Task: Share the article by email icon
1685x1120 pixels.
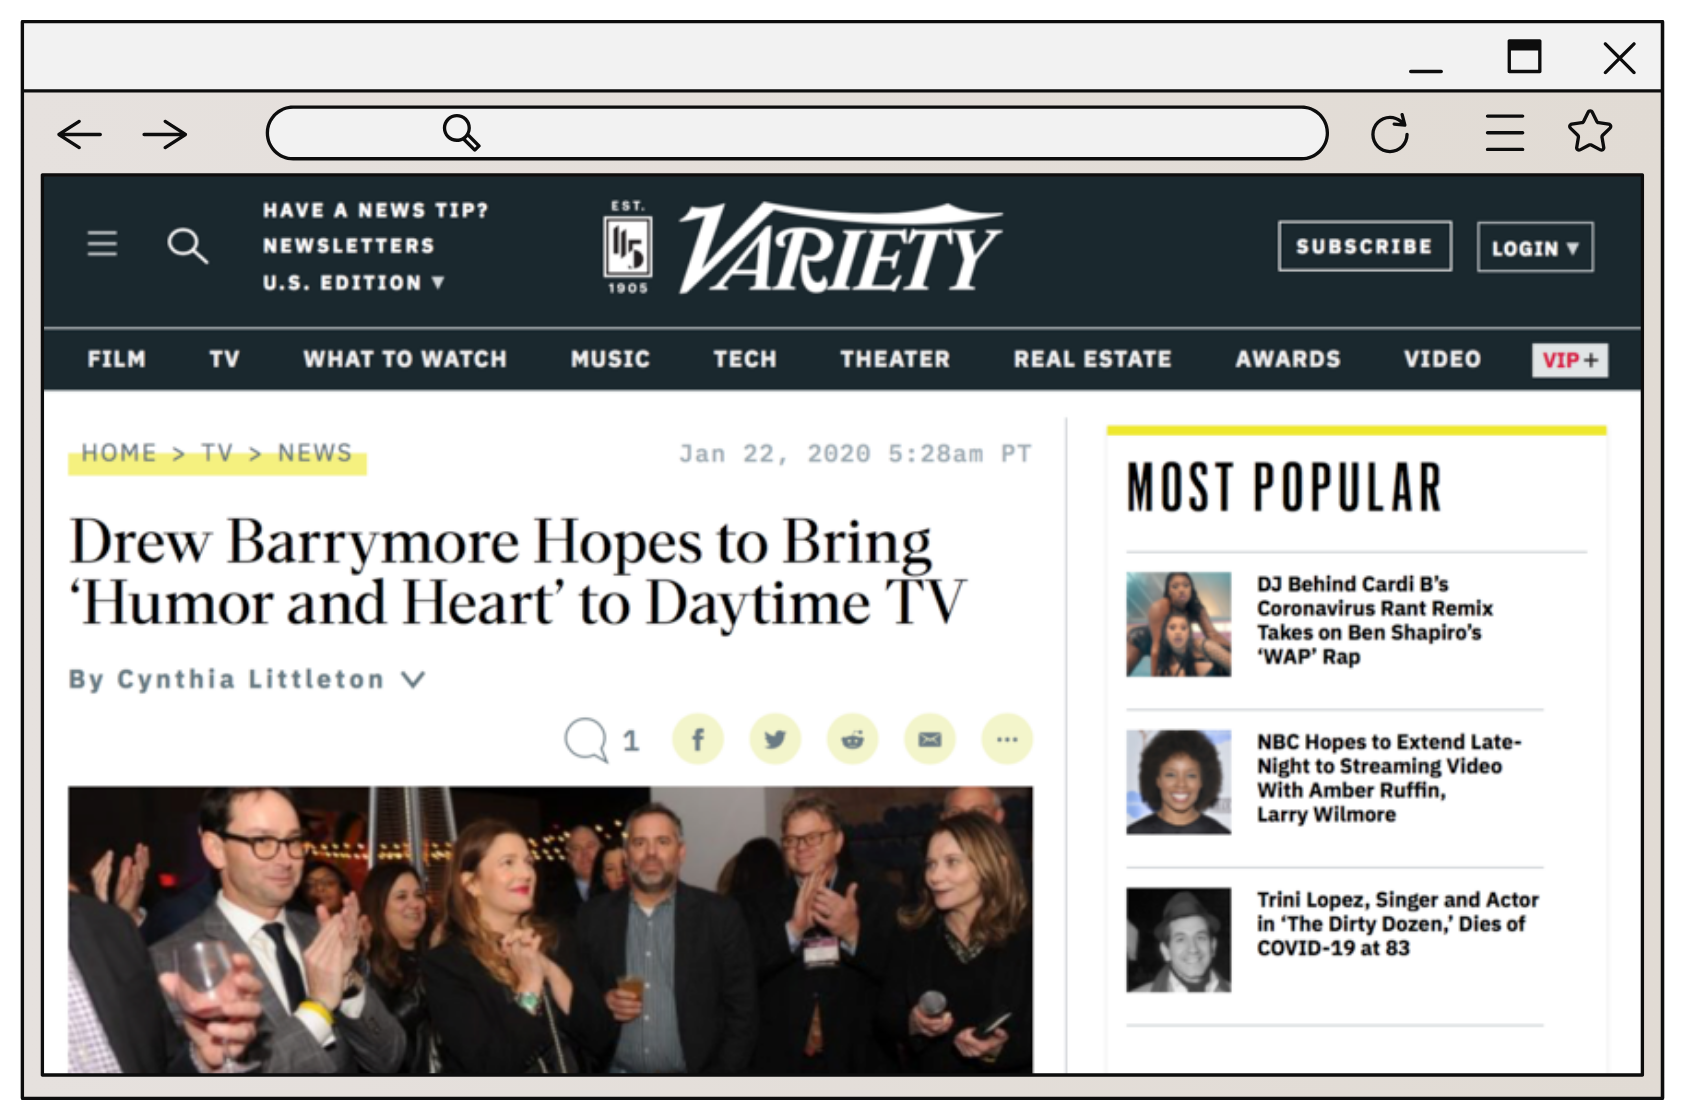Action: click(930, 739)
